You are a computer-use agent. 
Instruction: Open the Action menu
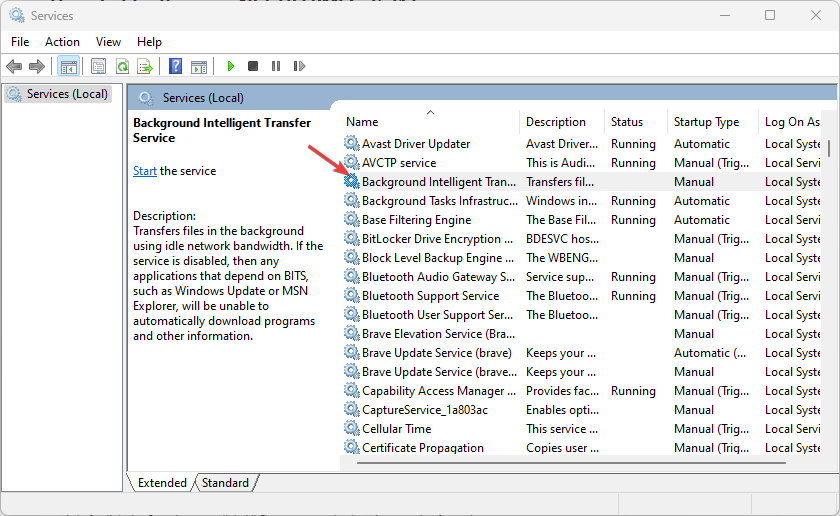click(62, 41)
